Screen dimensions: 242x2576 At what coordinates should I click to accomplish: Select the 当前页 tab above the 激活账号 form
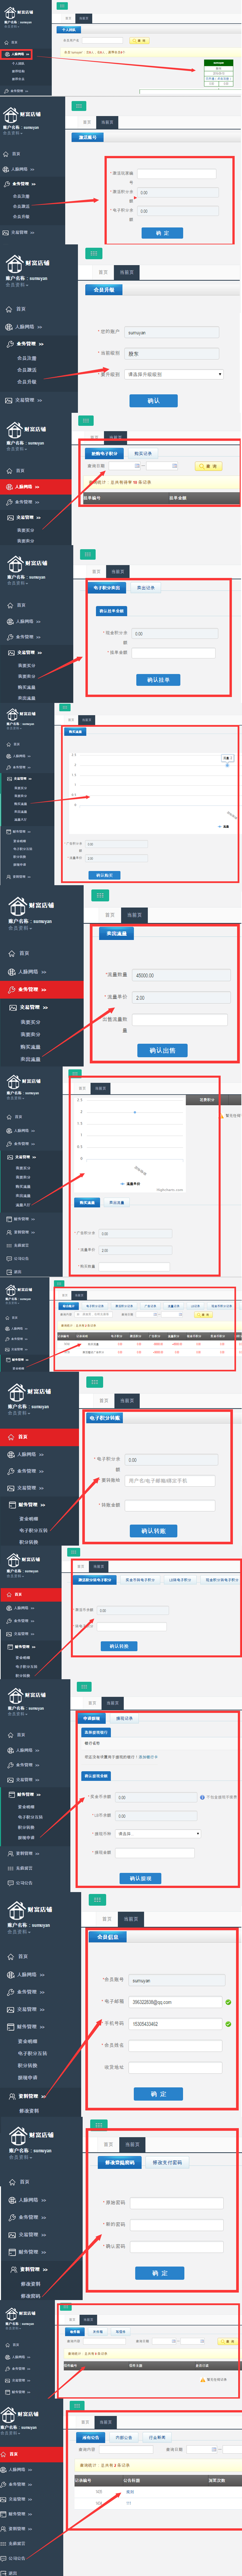(x=107, y=122)
